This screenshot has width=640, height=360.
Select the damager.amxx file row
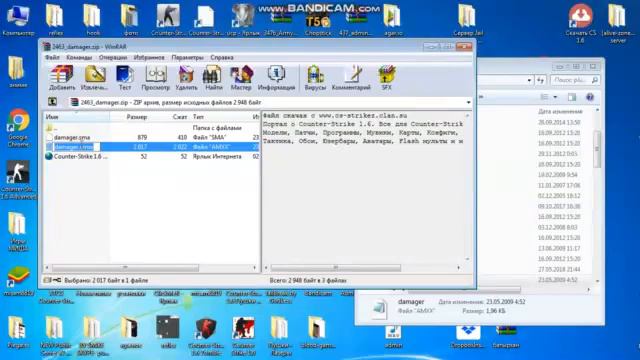151,147
